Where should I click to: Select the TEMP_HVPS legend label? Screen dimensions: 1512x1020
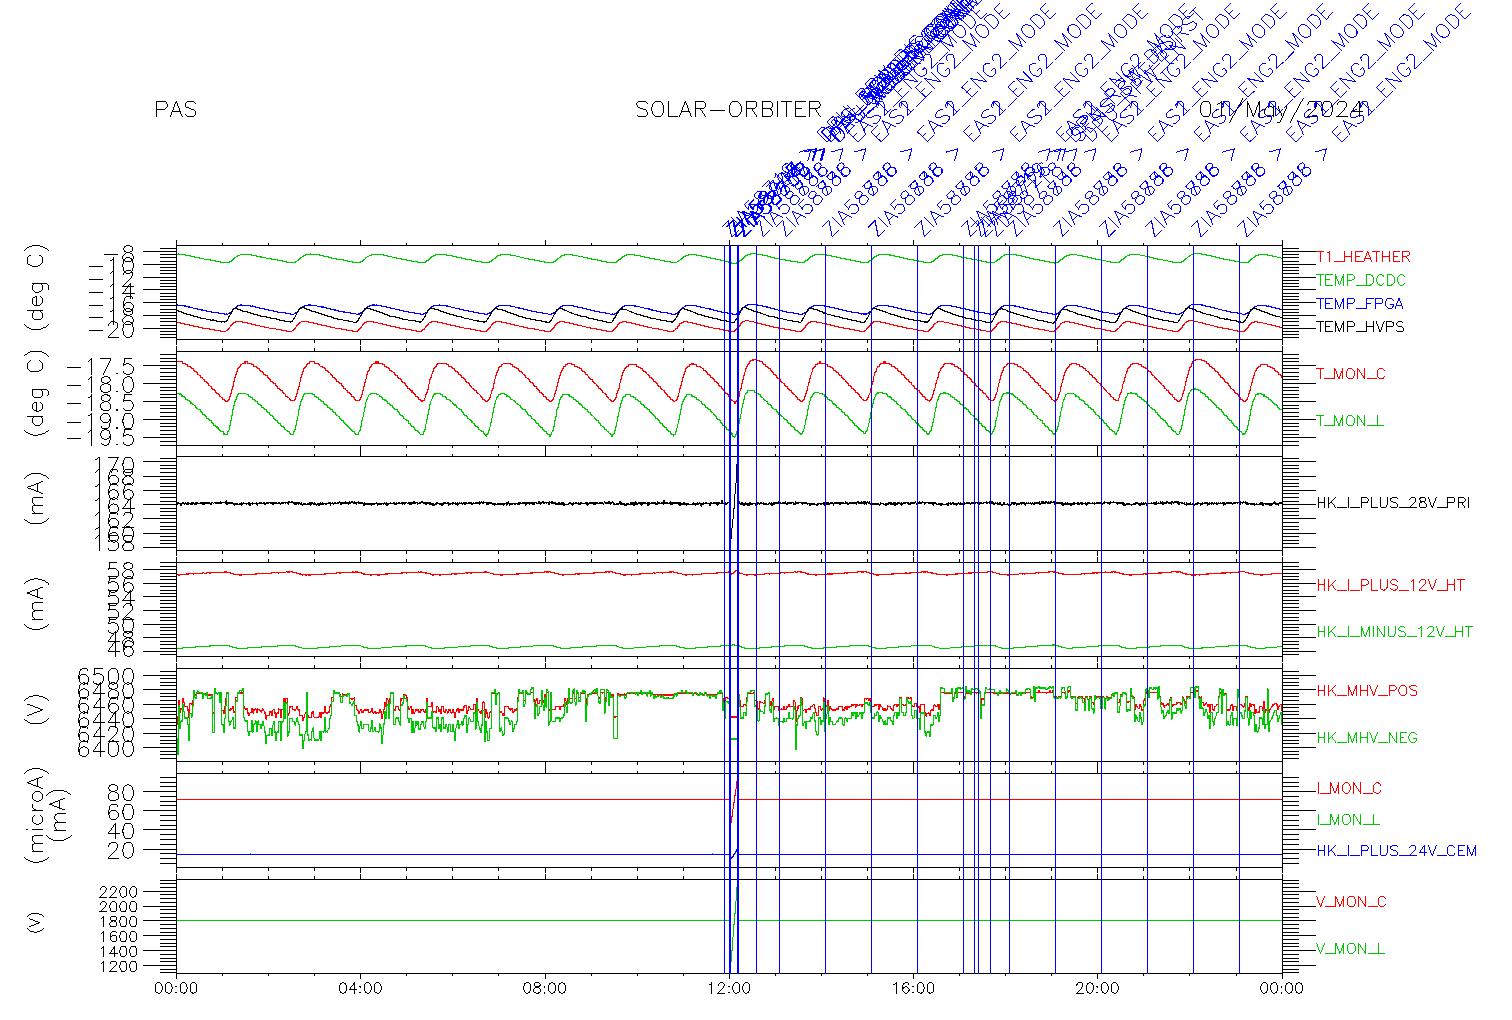[x=1360, y=327]
